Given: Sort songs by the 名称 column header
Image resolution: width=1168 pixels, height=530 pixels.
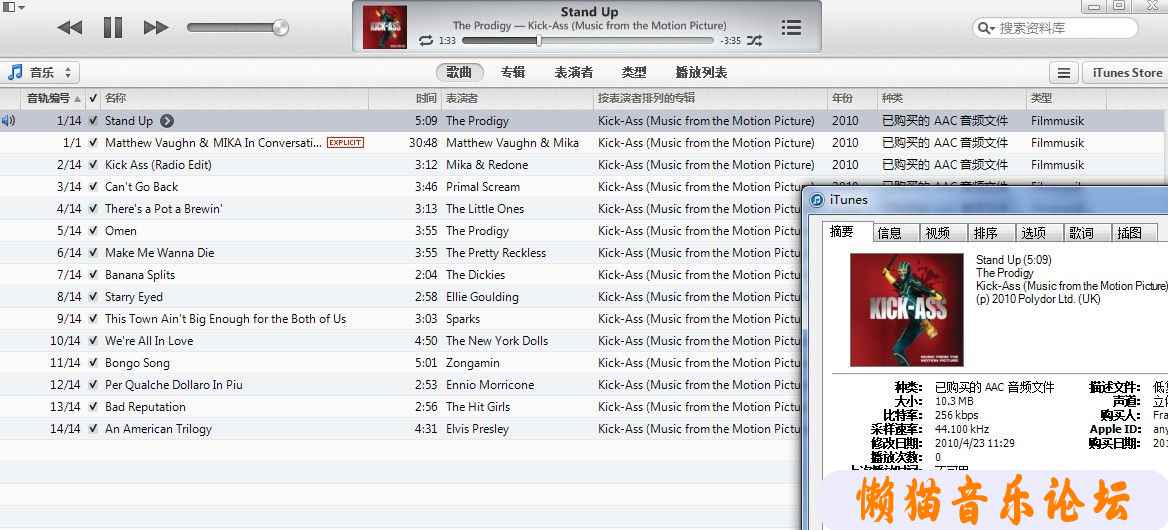Looking at the screenshot, I should point(235,98).
